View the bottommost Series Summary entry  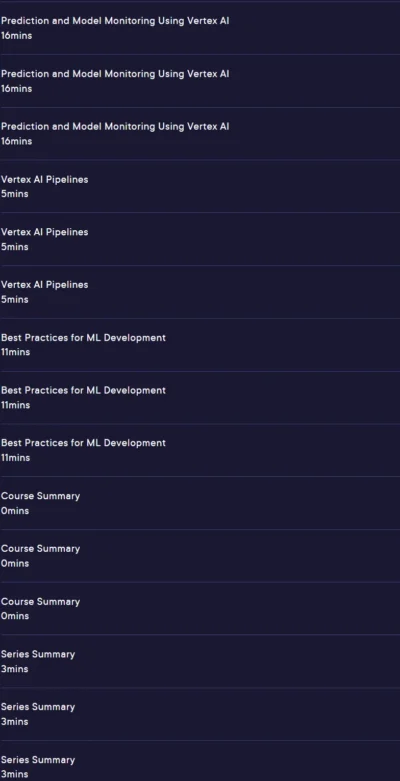click(x=200, y=761)
